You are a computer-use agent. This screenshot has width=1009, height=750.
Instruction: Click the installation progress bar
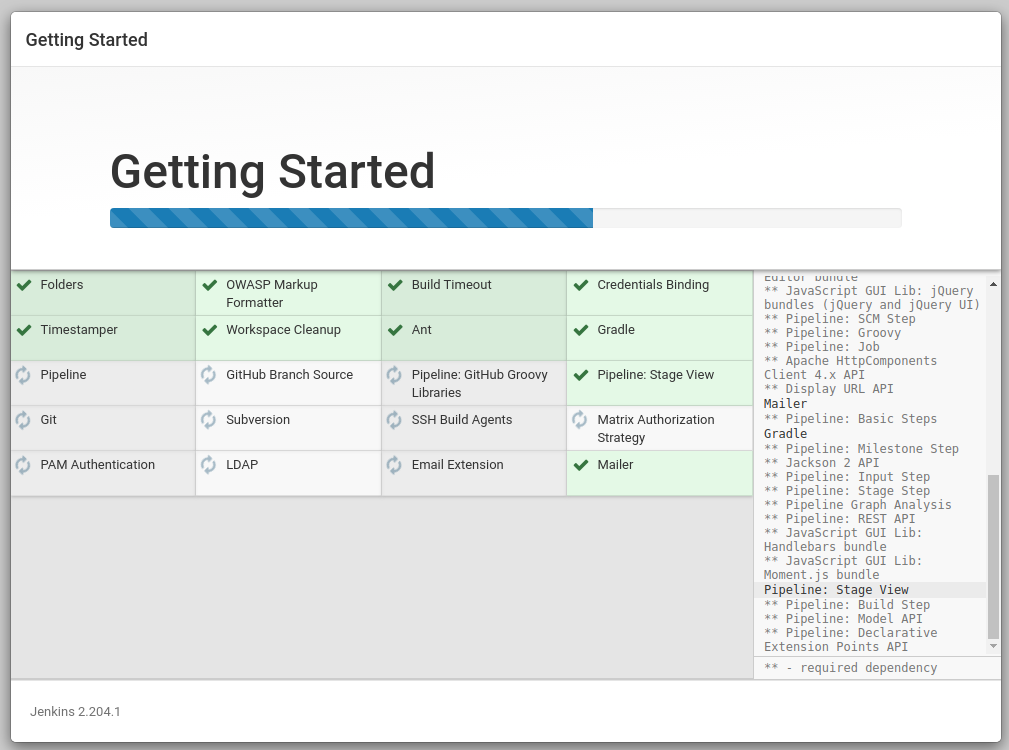(505, 218)
